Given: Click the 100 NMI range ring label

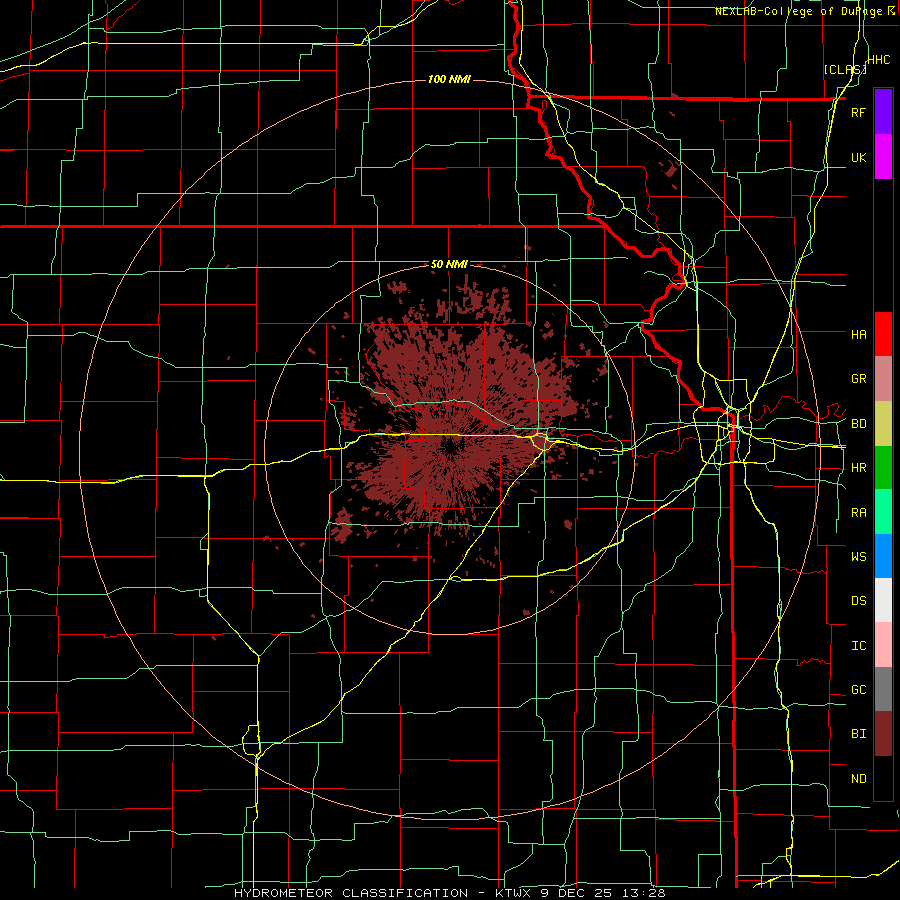Looking at the screenshot, I should [449, 79].
